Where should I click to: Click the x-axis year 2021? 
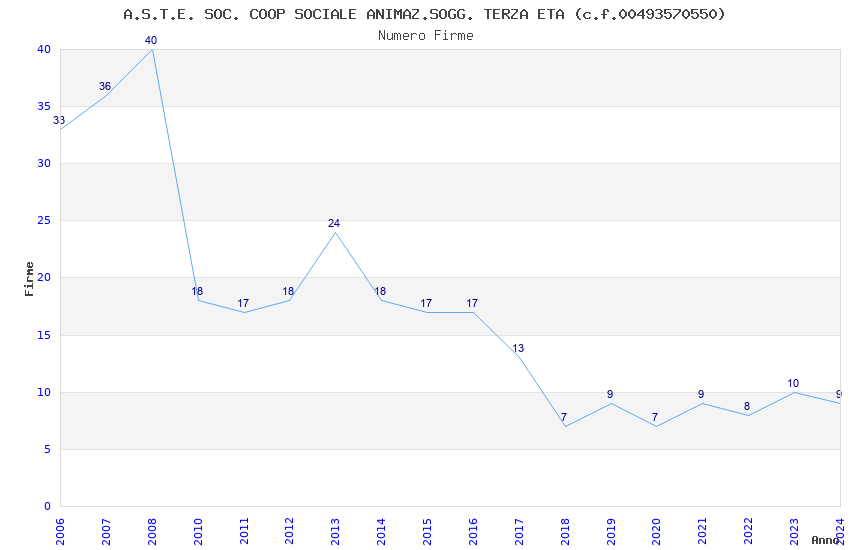(x=702, y=531)
